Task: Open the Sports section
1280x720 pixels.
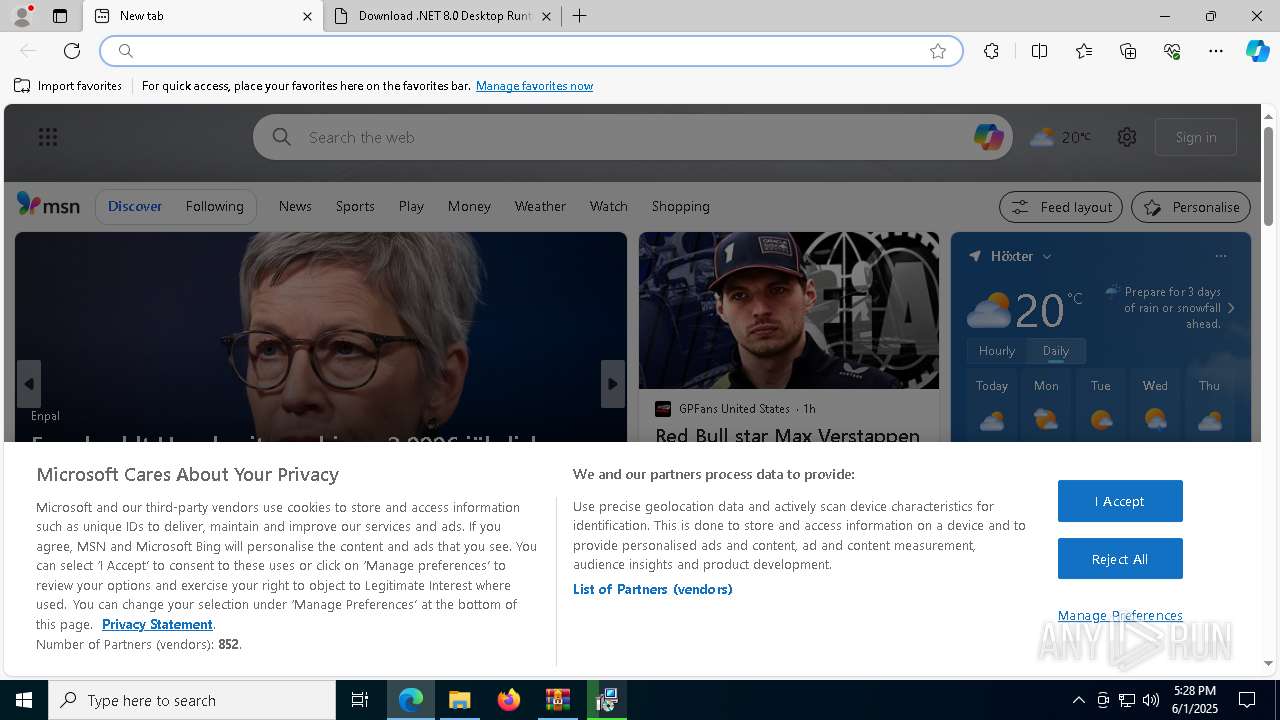Action: [x=355, y=206]
